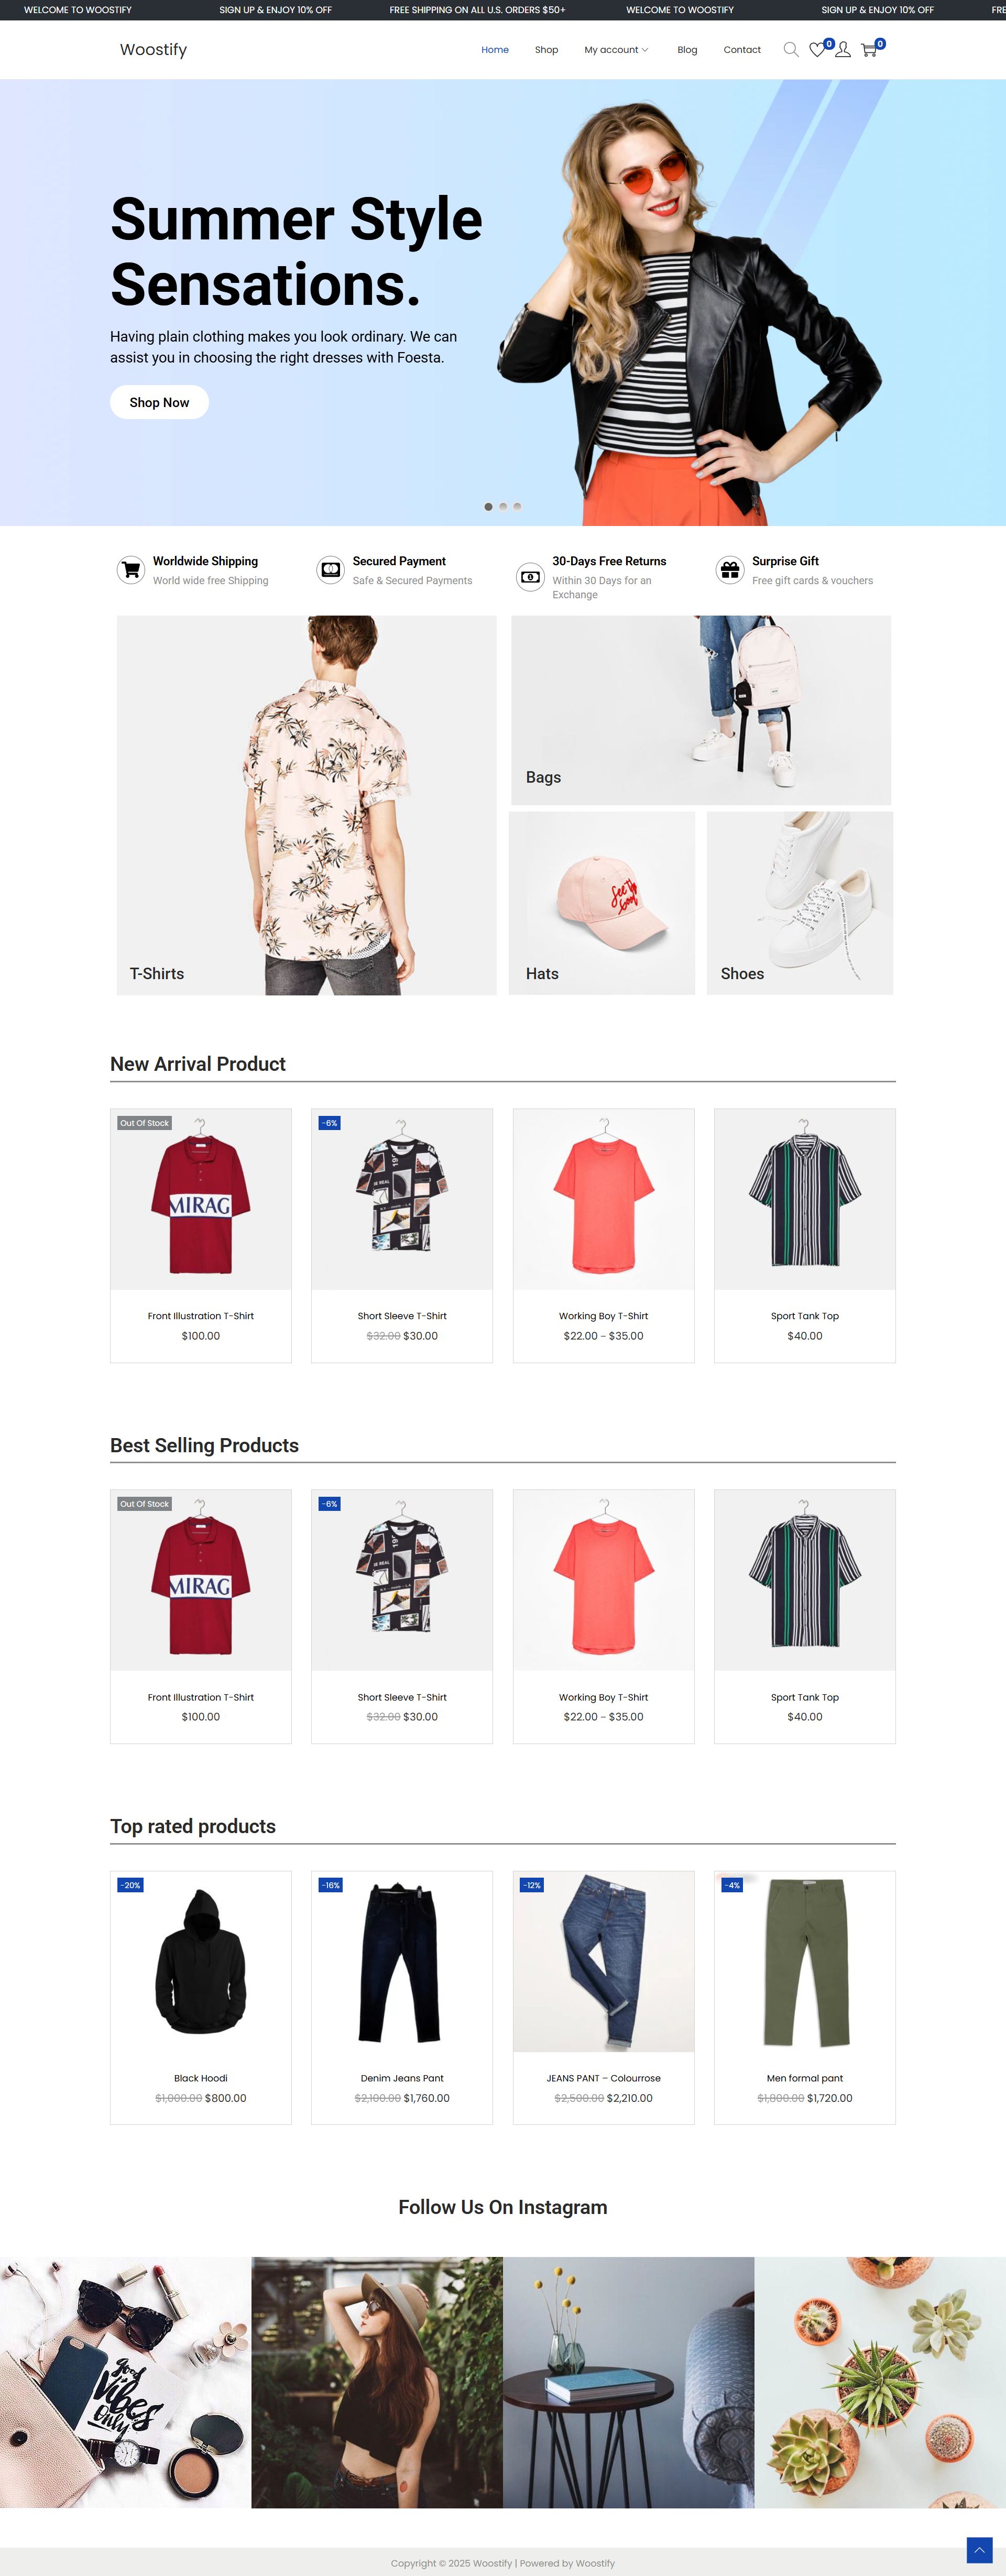This screenshot has height=2576, width=1006.
Task: Open the Black Hoodi product image
Action: click(201, 1962)
